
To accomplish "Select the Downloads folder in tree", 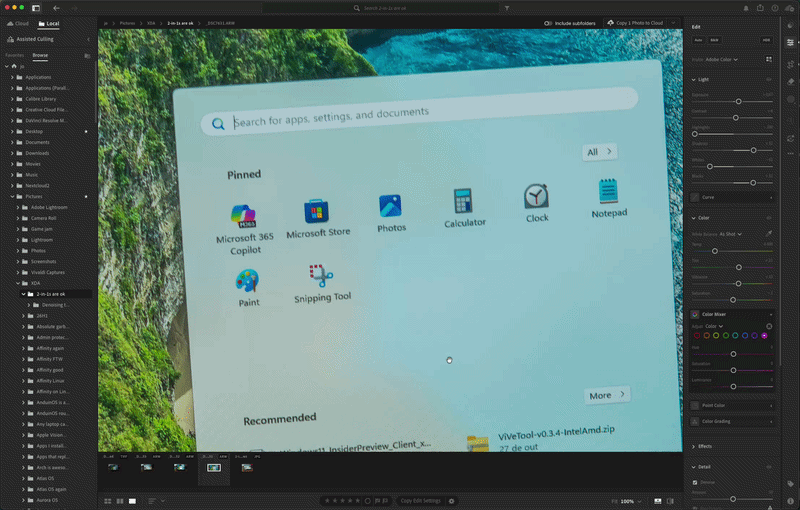I will (37, 153).
